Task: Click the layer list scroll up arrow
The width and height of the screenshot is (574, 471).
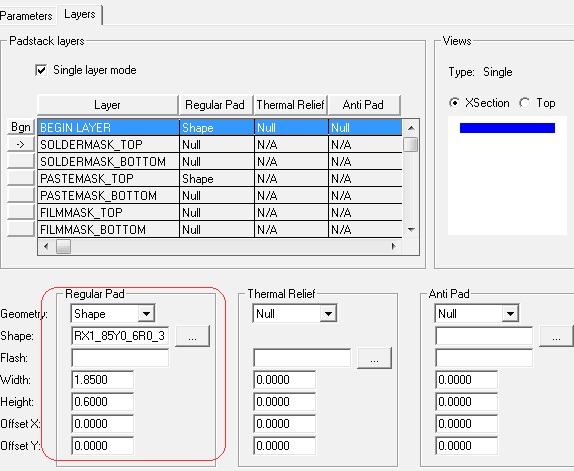Action: 411,128
